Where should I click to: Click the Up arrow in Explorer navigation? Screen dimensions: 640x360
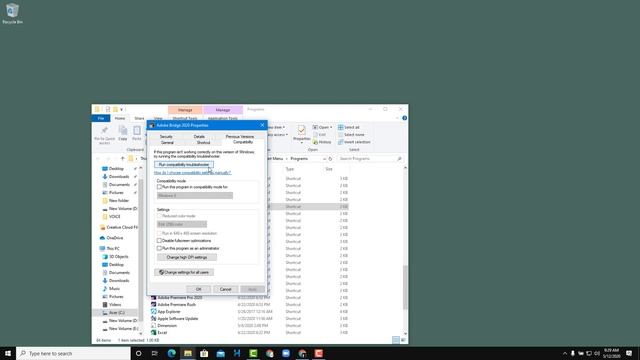[122, 158]
